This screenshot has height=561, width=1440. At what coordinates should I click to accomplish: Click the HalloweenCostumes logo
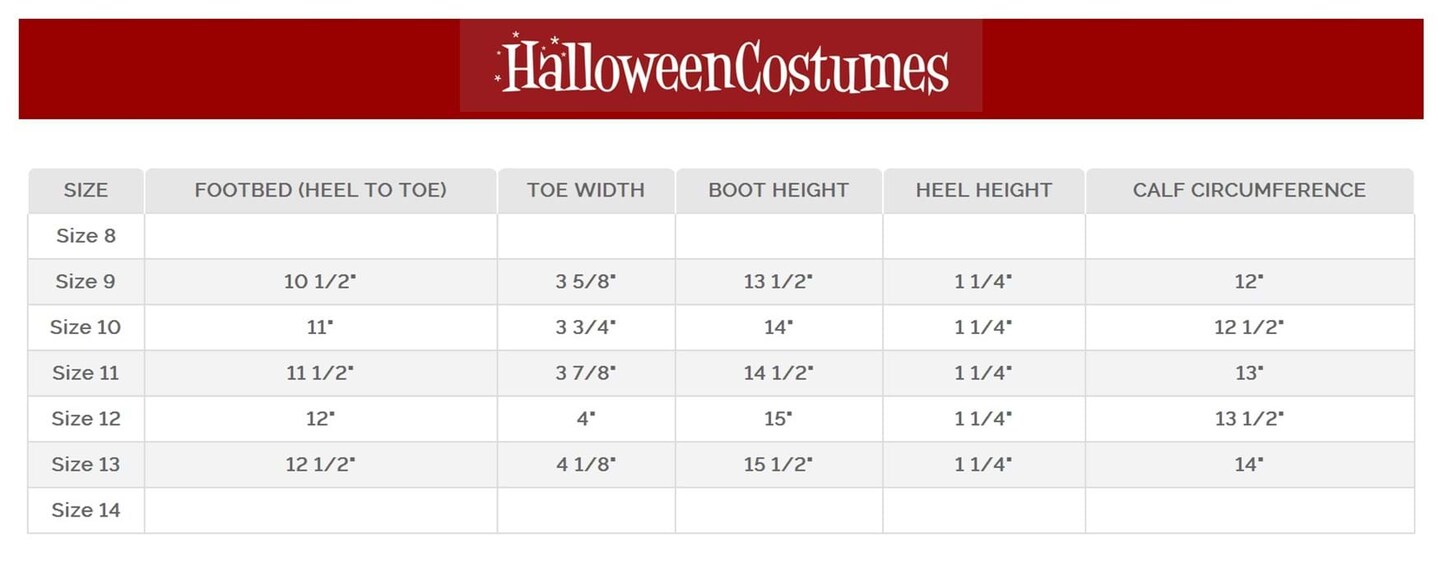(721, 66)
